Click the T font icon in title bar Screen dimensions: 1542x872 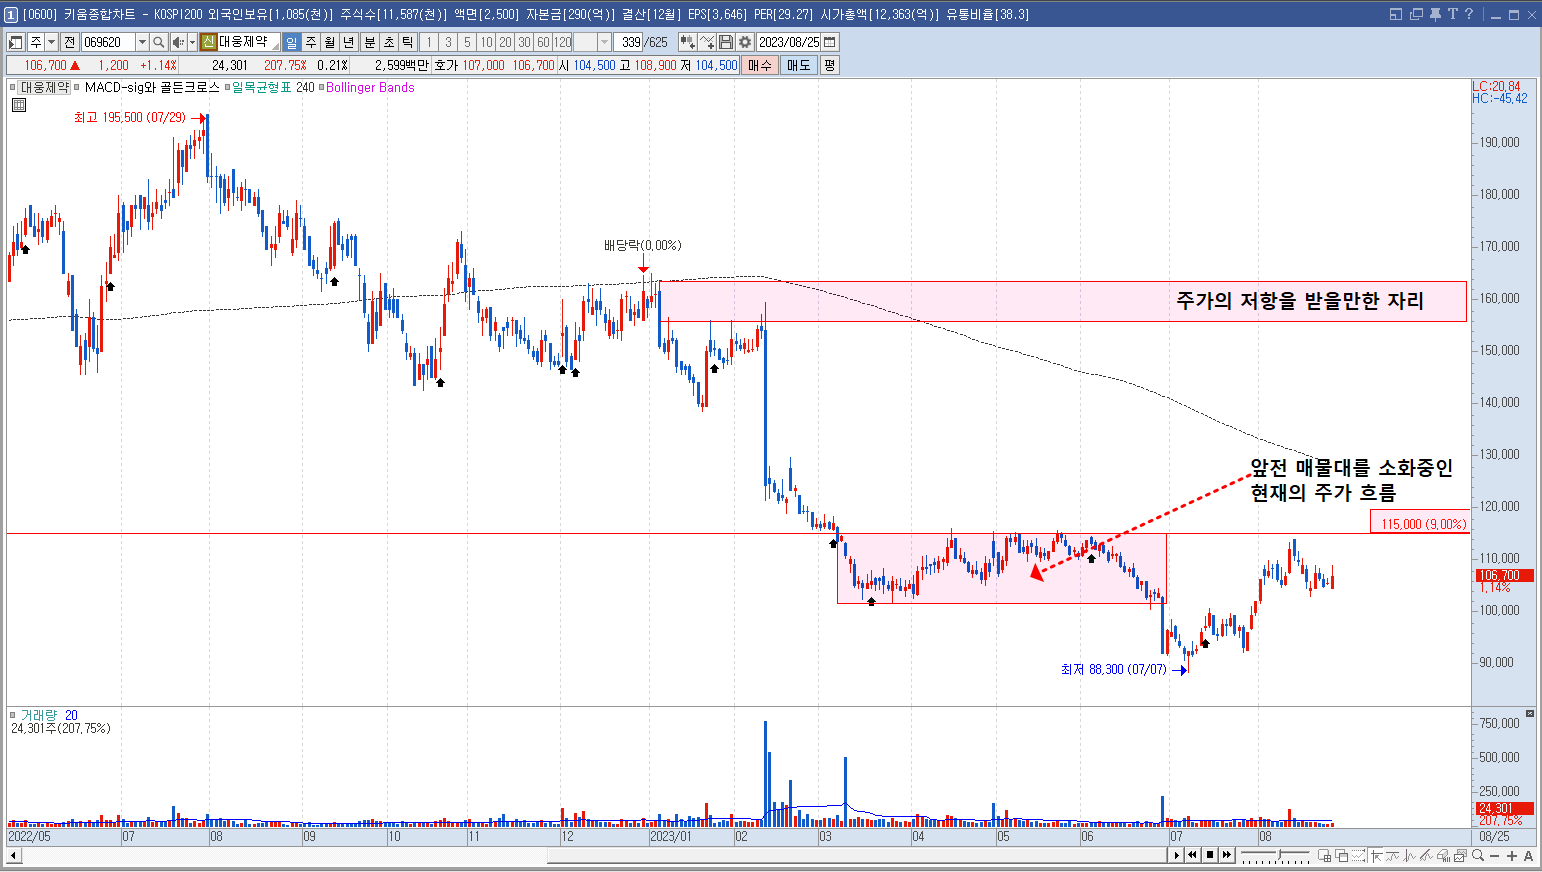1452,14
